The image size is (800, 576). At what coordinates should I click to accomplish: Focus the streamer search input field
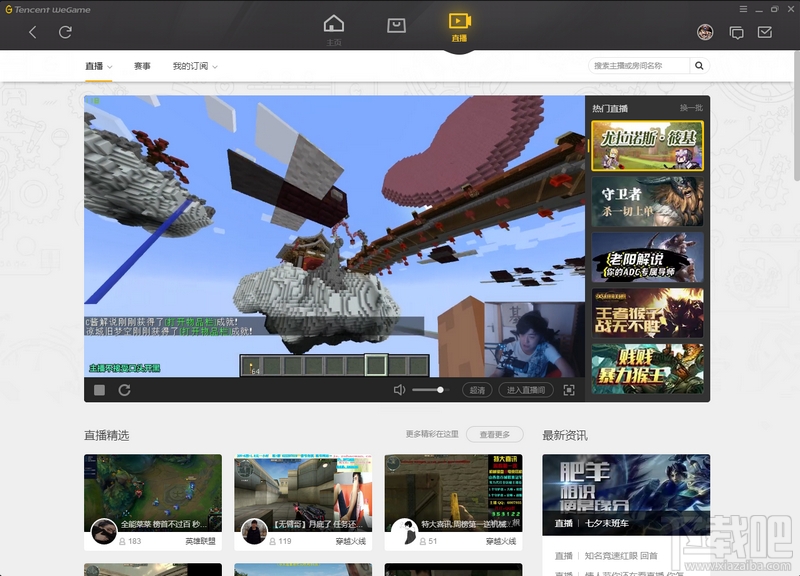[639, 66]
